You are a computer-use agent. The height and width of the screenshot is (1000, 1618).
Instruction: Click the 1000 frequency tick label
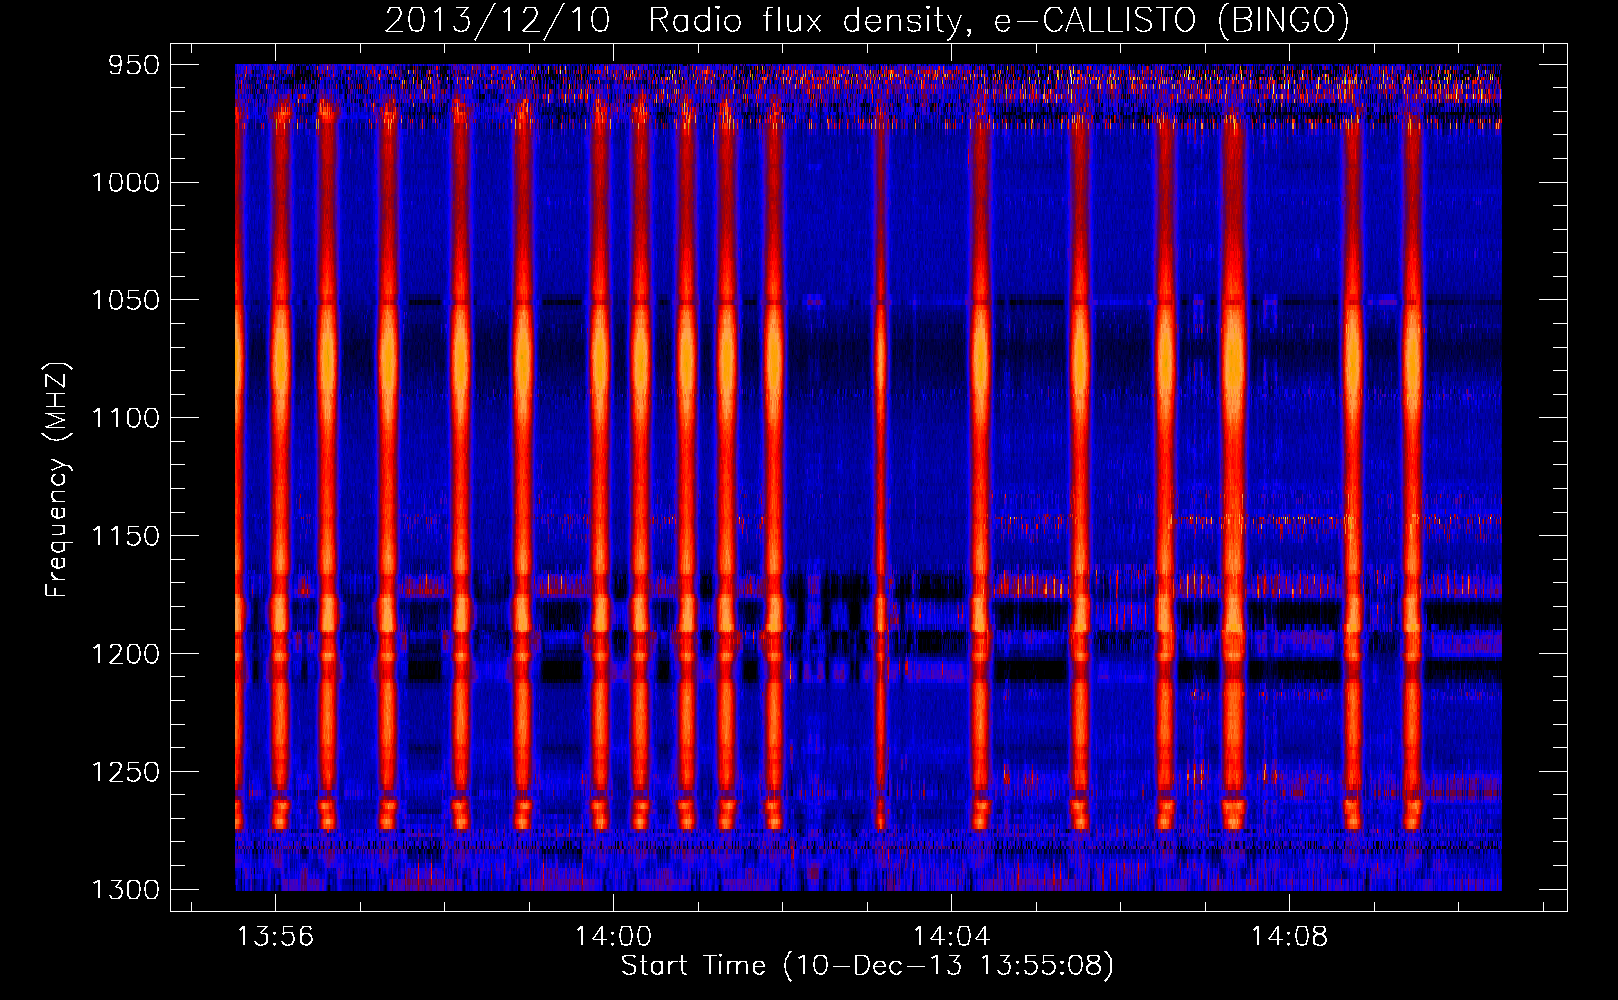(x=125, y=183)
